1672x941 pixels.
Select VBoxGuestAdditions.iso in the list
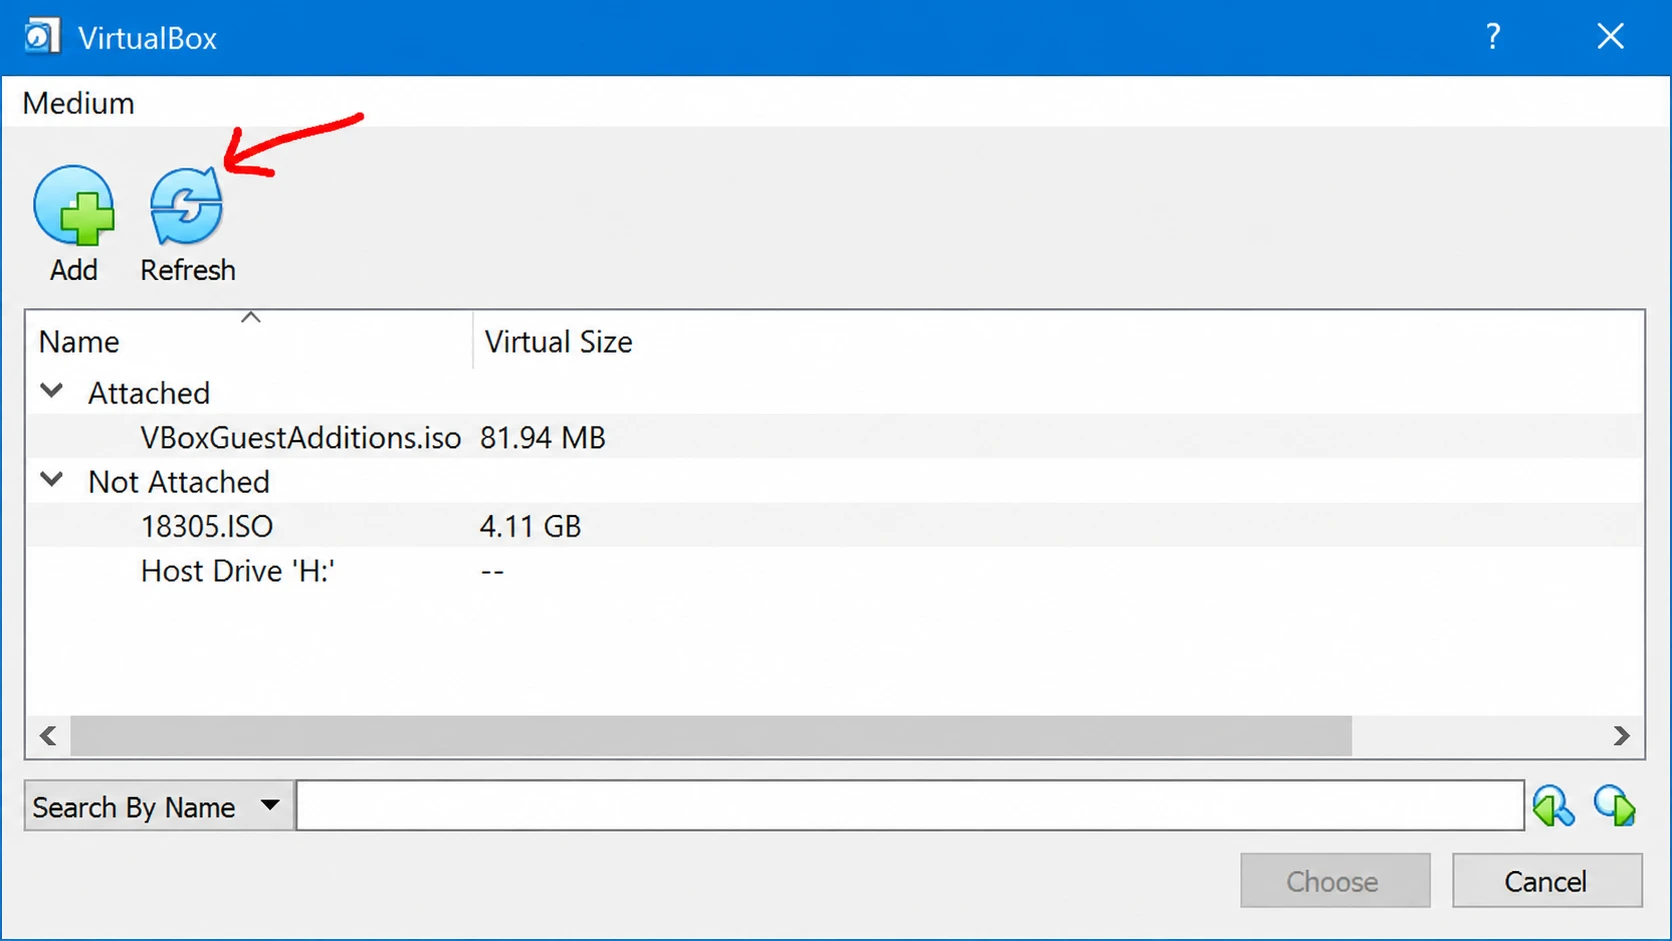click(300, 437)
